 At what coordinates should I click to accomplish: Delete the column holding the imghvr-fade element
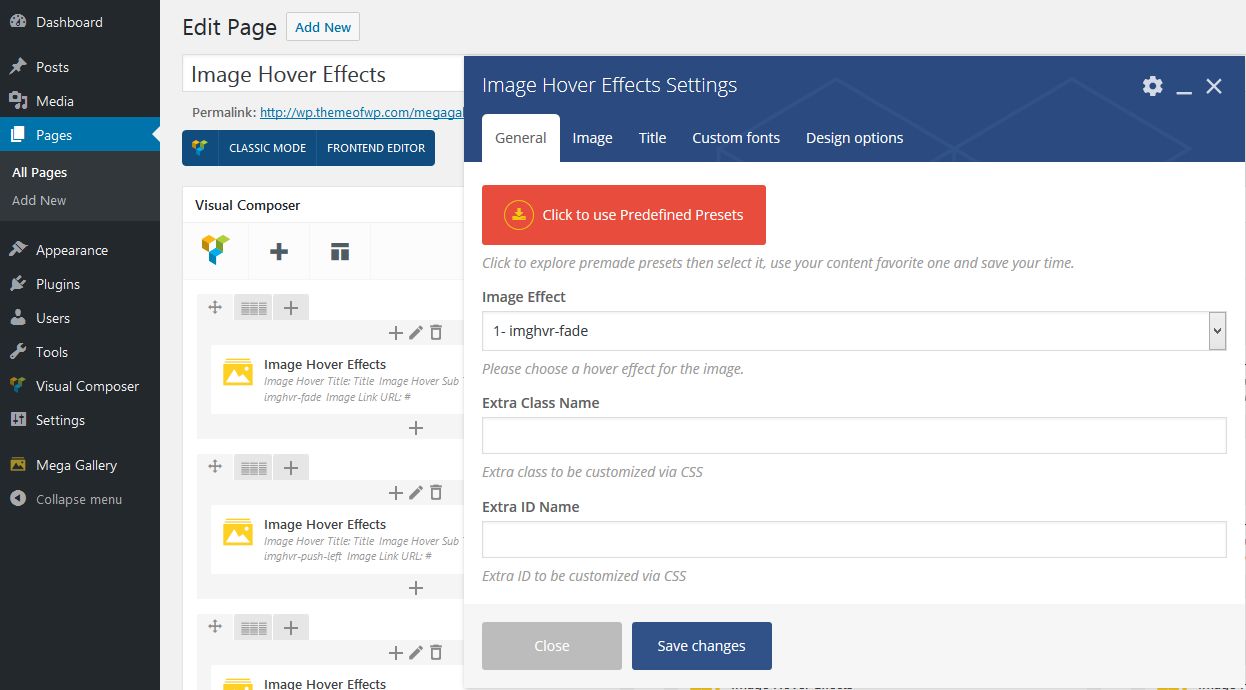[436, 333]
